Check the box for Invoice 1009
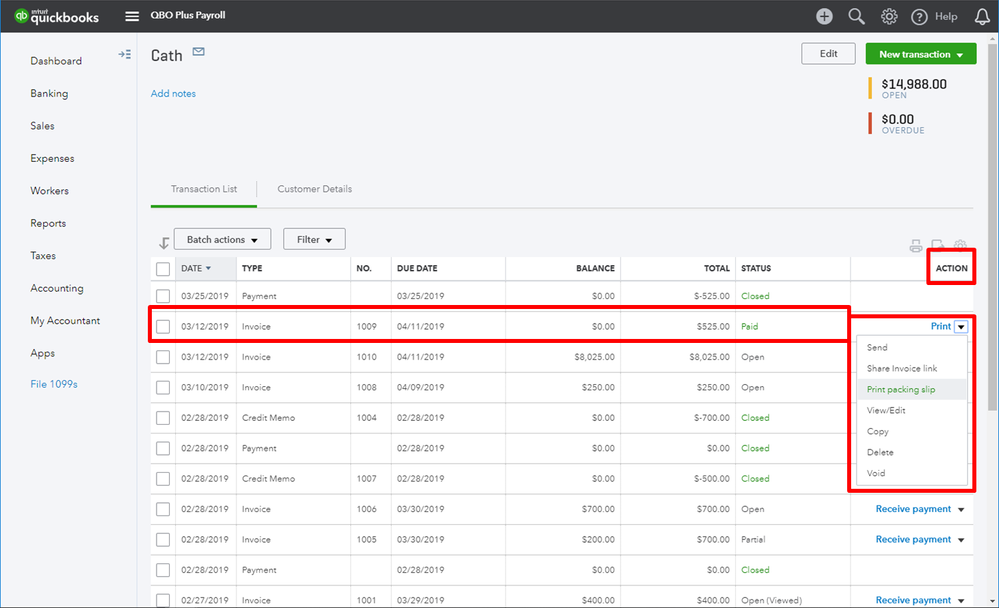999x608 pixels. [x=163, y=327]
